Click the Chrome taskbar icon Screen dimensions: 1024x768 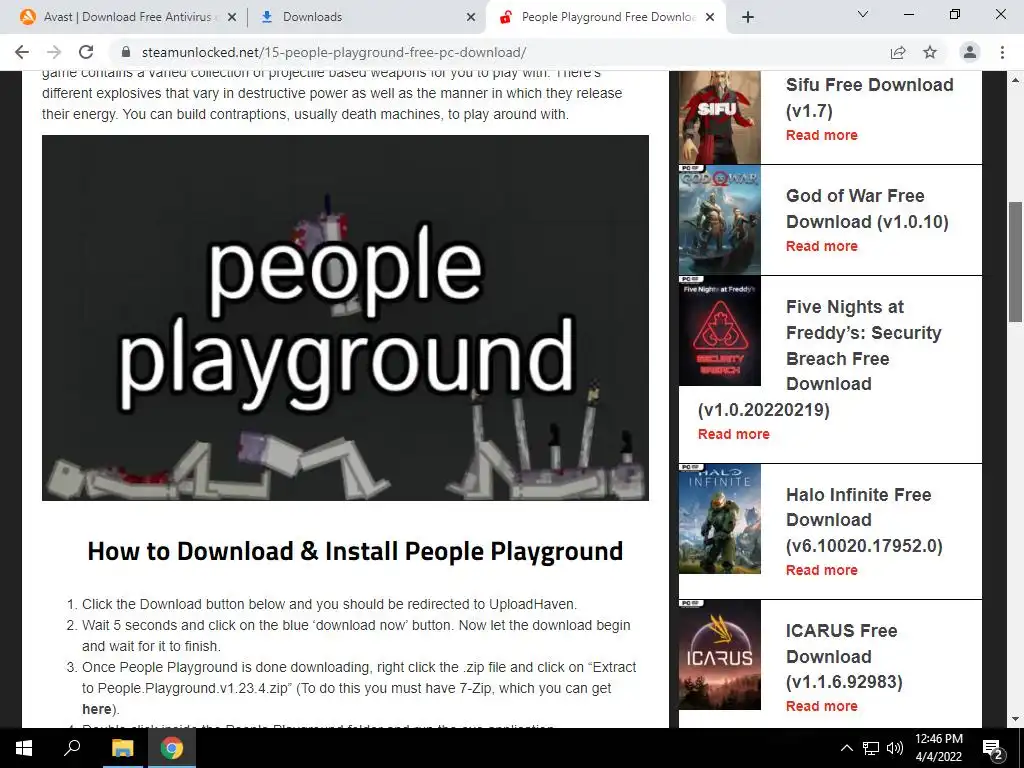coord(172,748)
